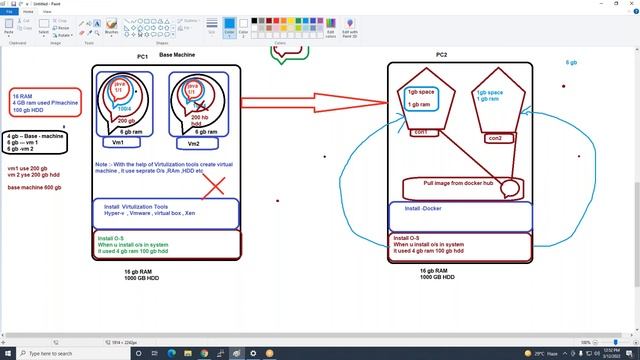Choose the Triangle shape in gallery
The image size is (640, 360).
[x=167, y=21]
